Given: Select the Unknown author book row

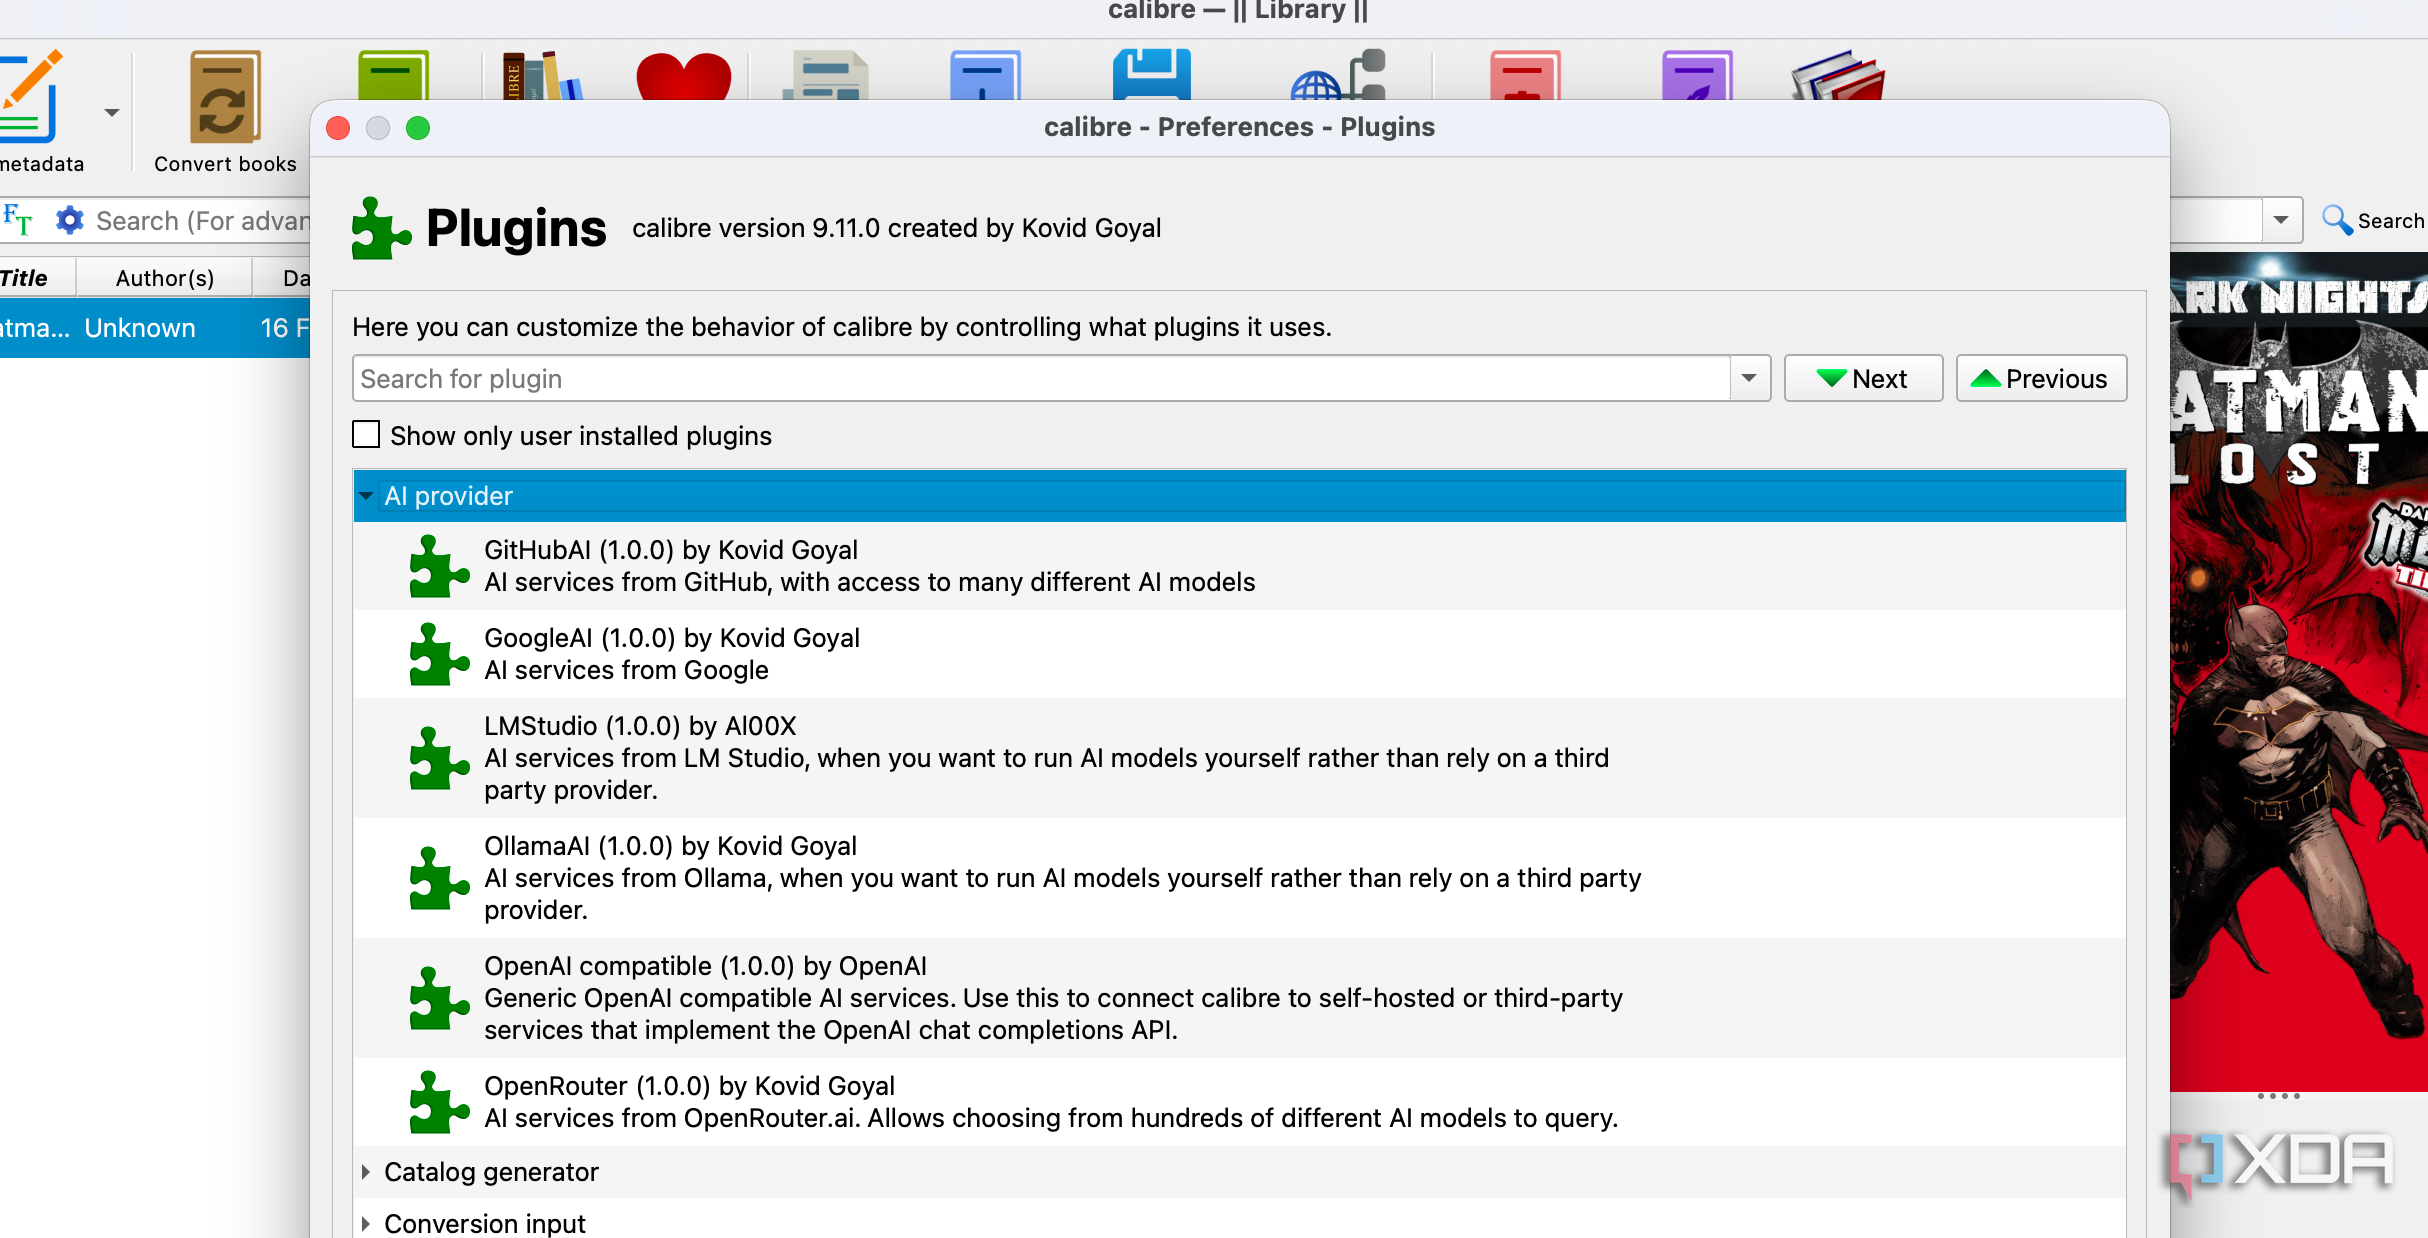Looking at the screenshot, I should (x=155, y=328).
